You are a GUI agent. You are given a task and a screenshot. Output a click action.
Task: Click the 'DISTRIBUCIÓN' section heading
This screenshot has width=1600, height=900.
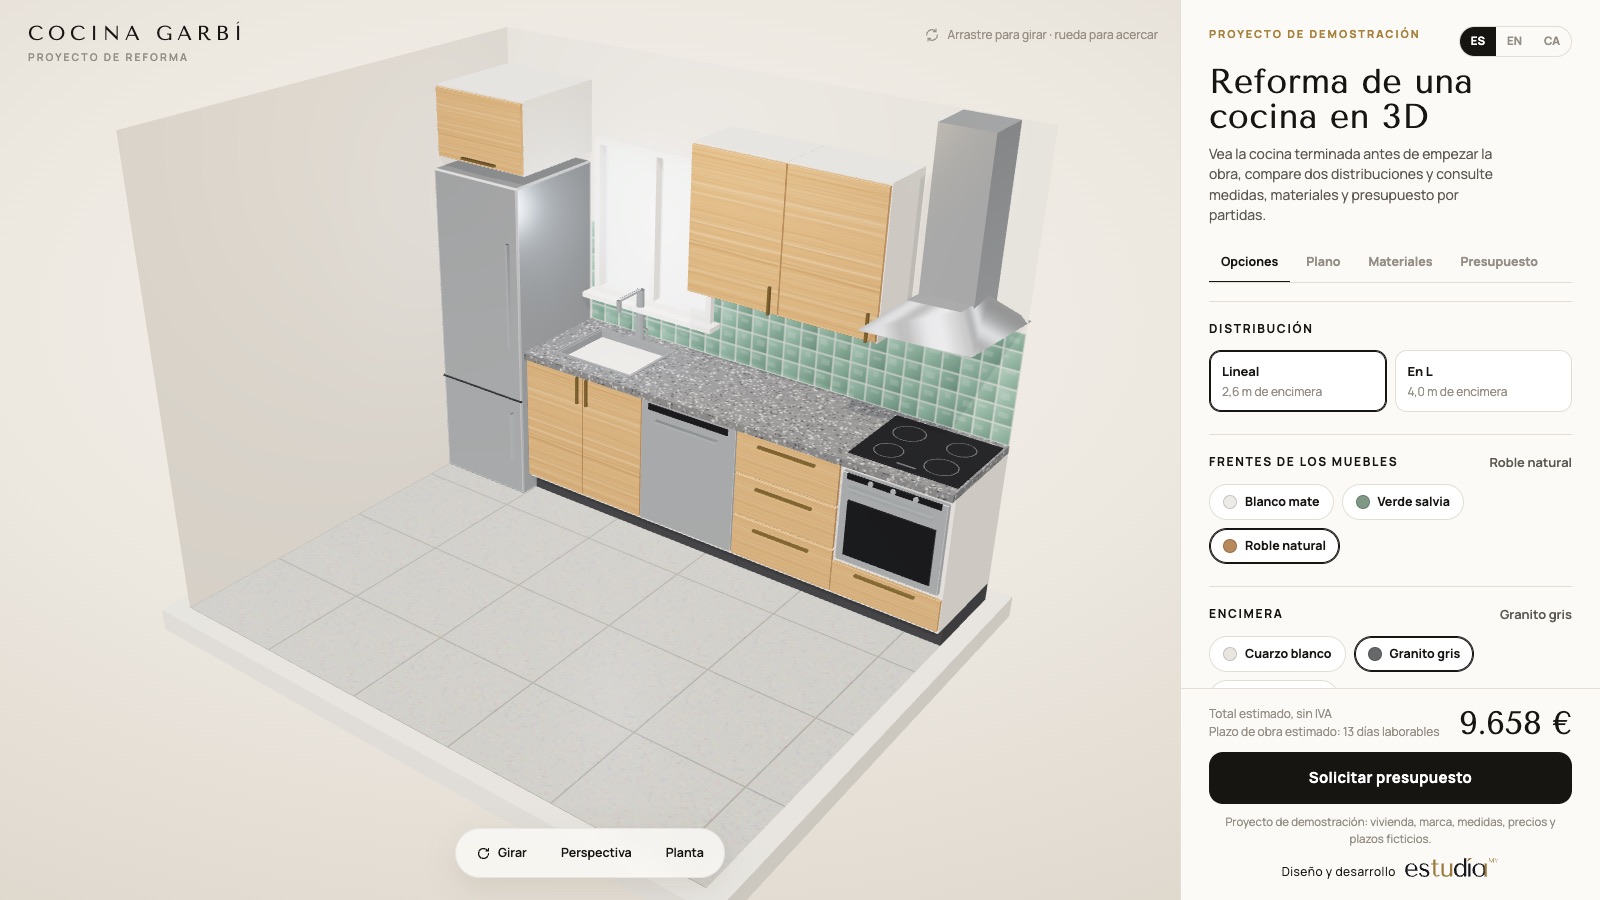pos(1260,329)
